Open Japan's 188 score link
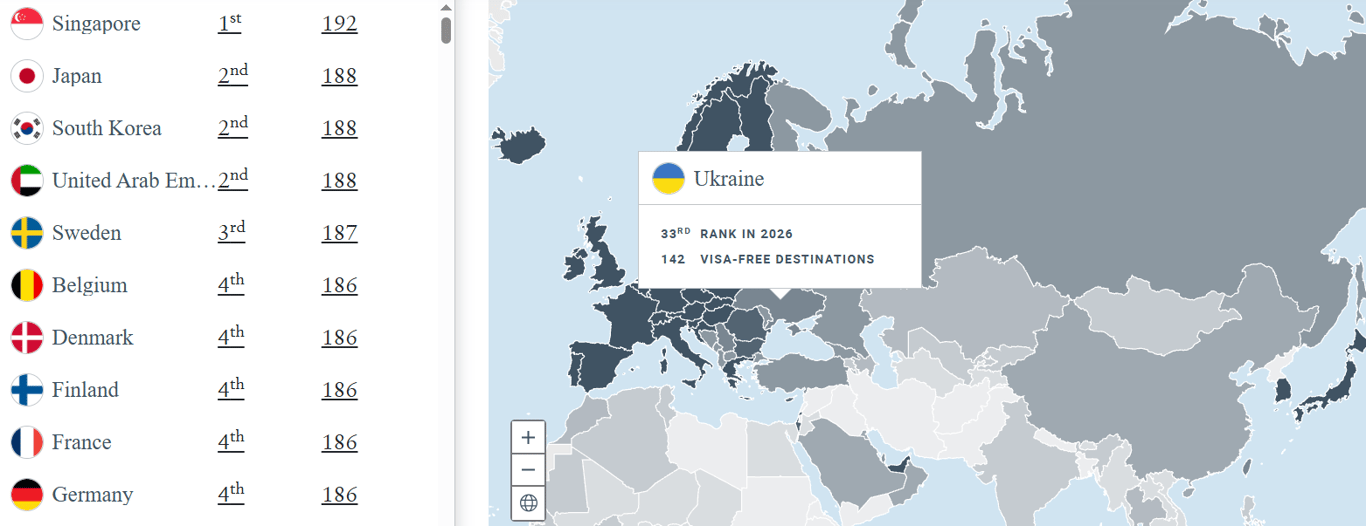This screenshot has height=526, width=1366. [340, 76]
